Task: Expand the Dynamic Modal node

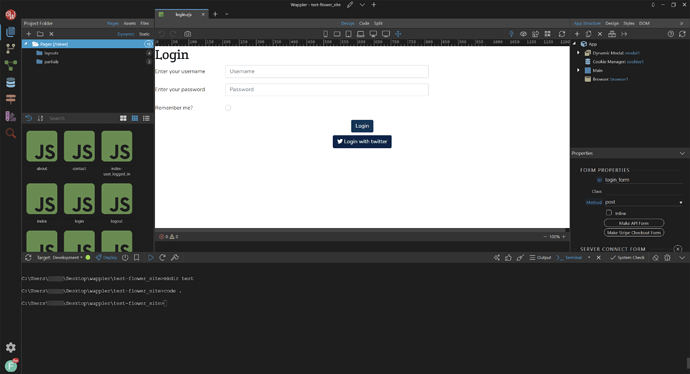Action: pos(579,53)
